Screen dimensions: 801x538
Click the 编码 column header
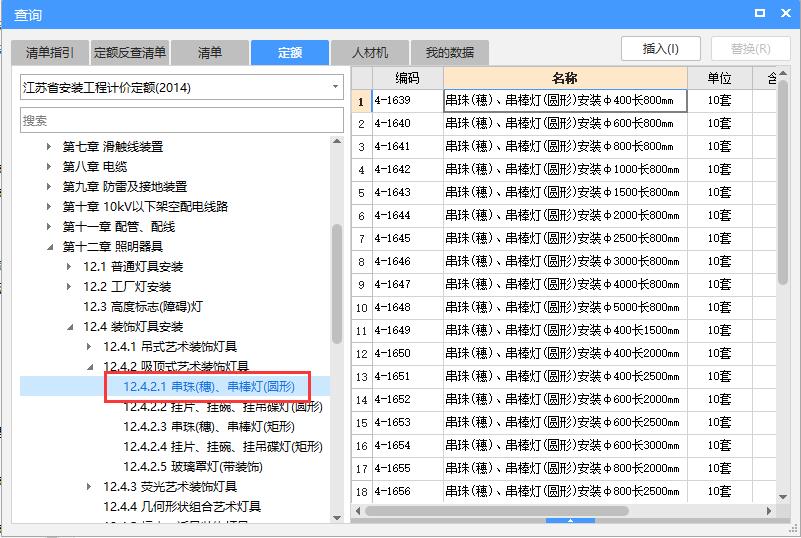click(408, 78)
